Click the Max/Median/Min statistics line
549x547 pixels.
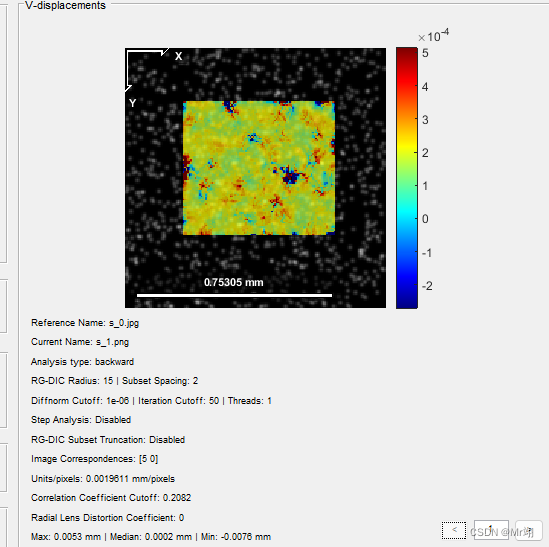(151, 536)
